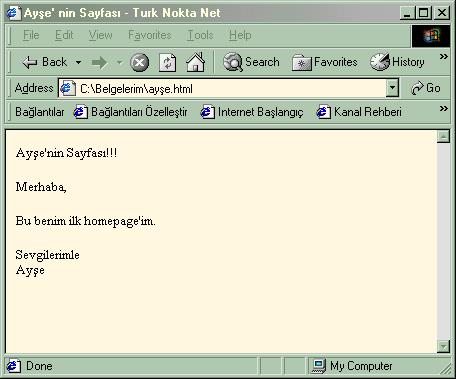Click the scroll up arrow
The height and width of the screenshot is (379, 456).
[x=443, y=136]
